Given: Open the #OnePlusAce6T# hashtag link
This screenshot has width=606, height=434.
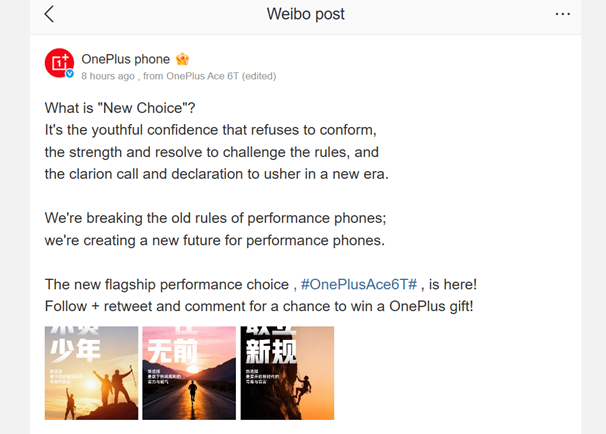Looking at the screenshot, I should (359, 284).
